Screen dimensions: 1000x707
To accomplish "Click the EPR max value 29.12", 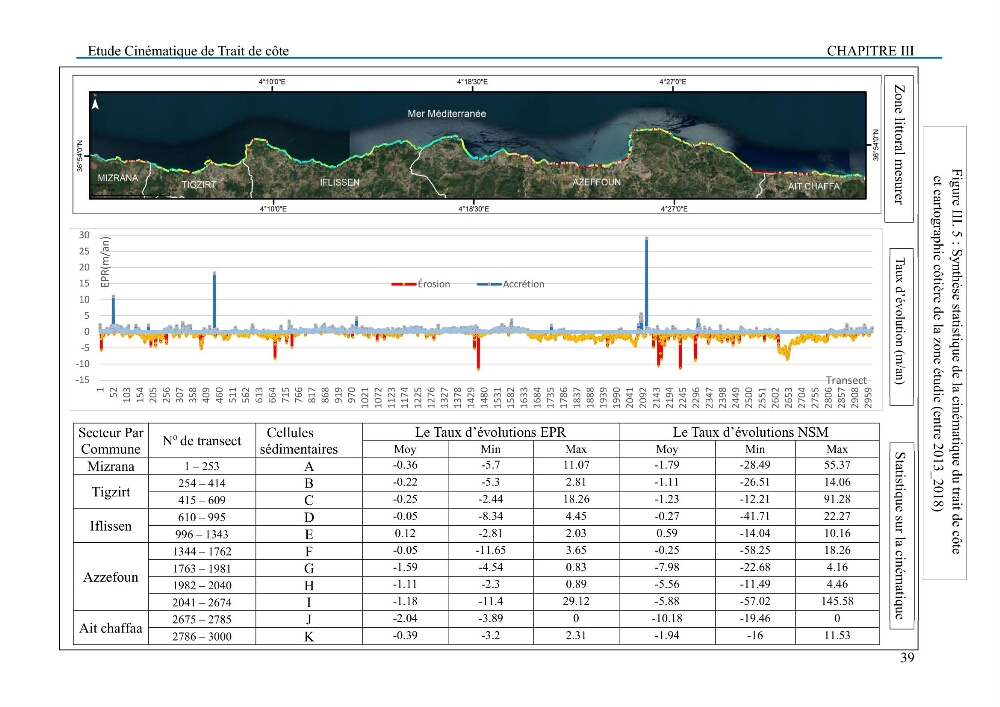I will pos(576,601).
